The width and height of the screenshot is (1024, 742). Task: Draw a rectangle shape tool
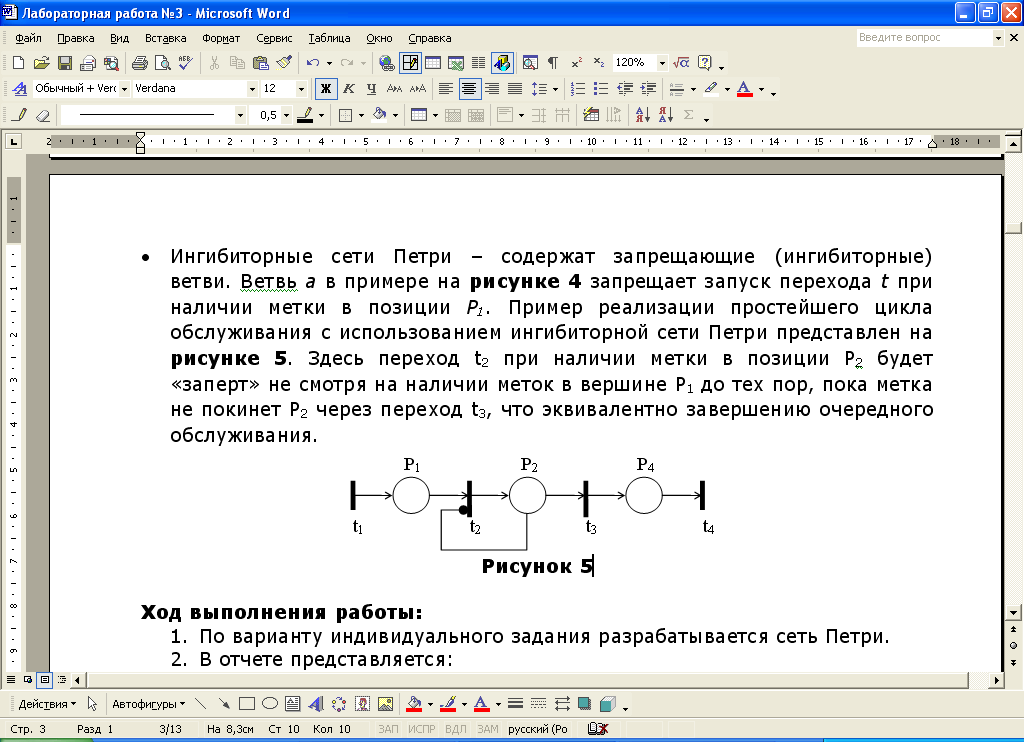click(x=247, y=704)
